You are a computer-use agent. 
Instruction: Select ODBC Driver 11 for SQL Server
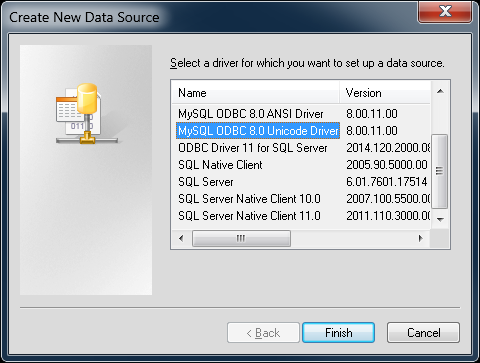tap(253, 148)
